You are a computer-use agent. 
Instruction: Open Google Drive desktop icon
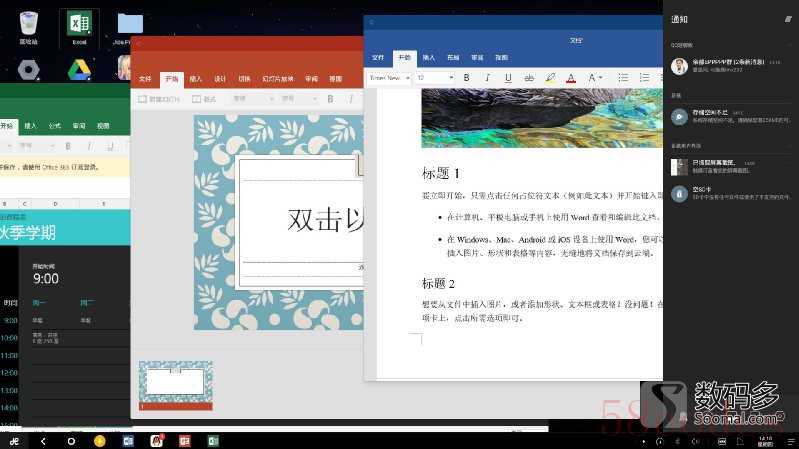(x=79, y=68)
